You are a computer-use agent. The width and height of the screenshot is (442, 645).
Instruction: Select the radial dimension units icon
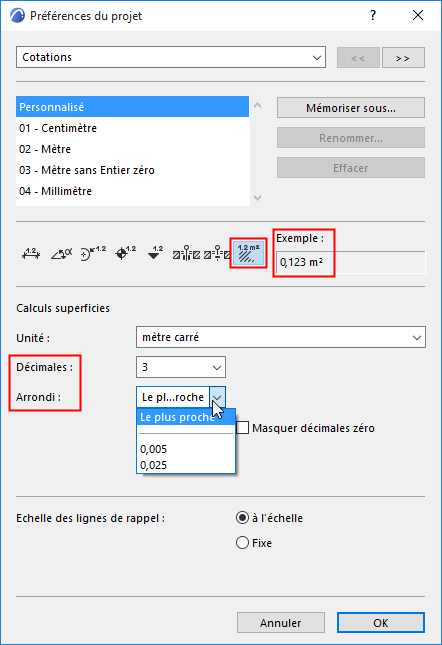click(93, 253)
